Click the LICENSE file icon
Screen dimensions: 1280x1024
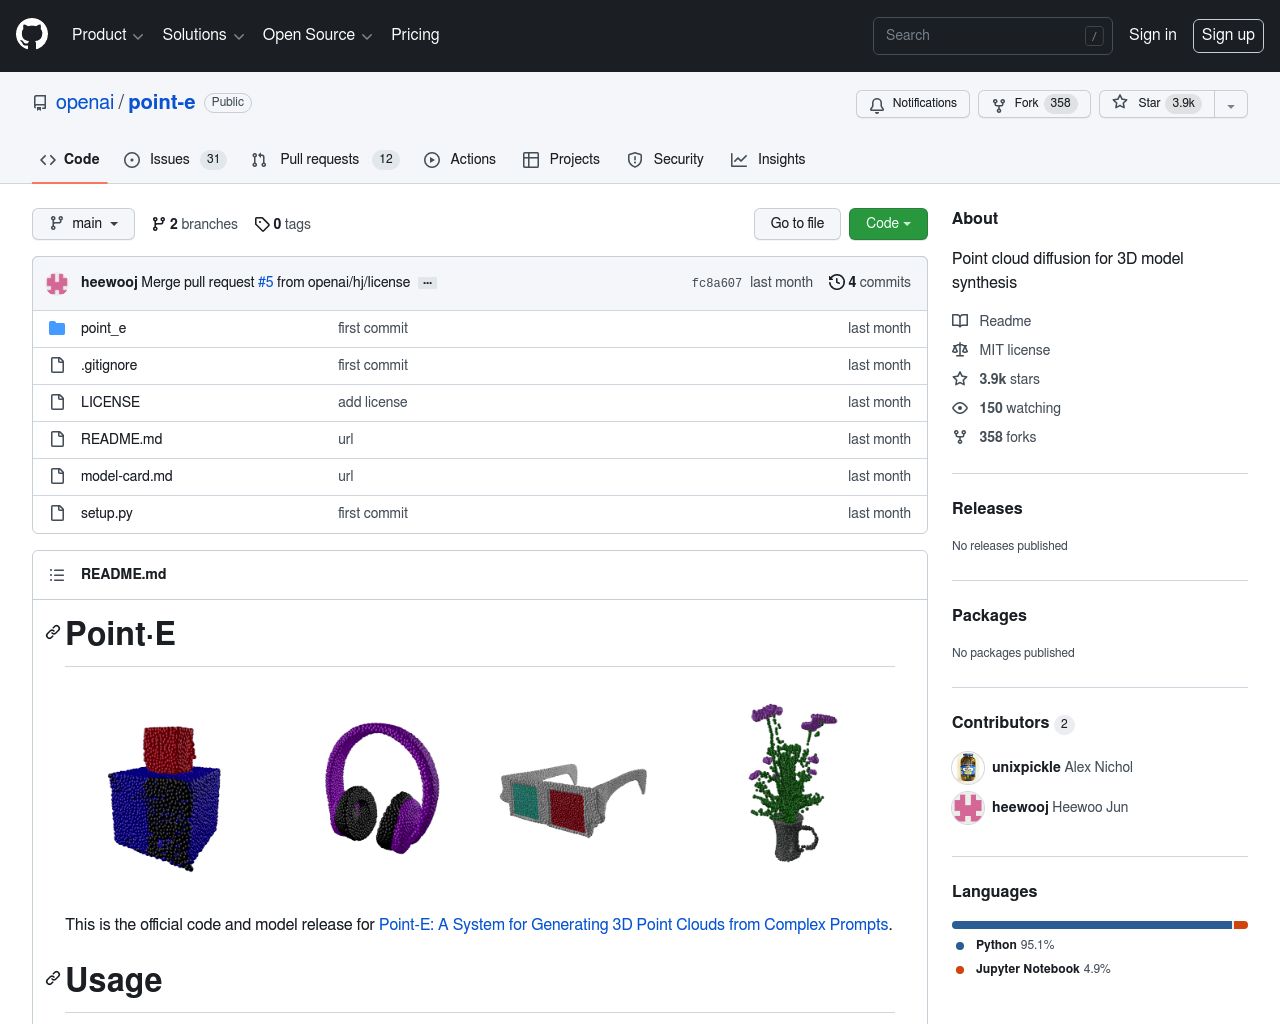click(x=57, y=402)
